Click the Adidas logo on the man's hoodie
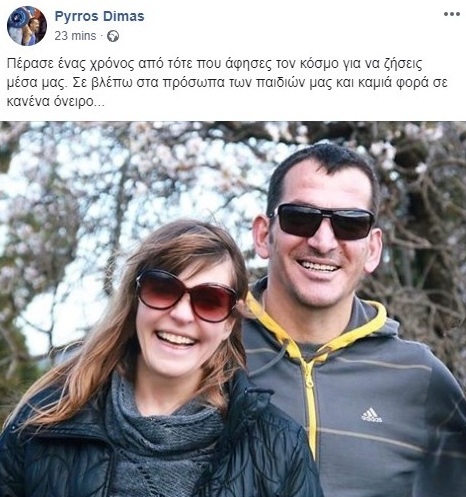 (x=372, y=416)
